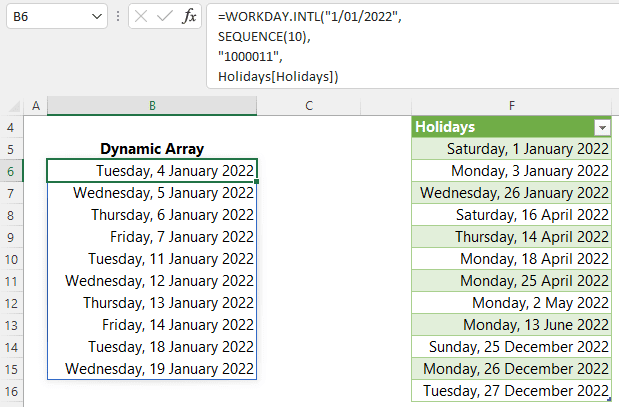Click the Select All corner triangle
619x407 pixels.
(15, 106)
